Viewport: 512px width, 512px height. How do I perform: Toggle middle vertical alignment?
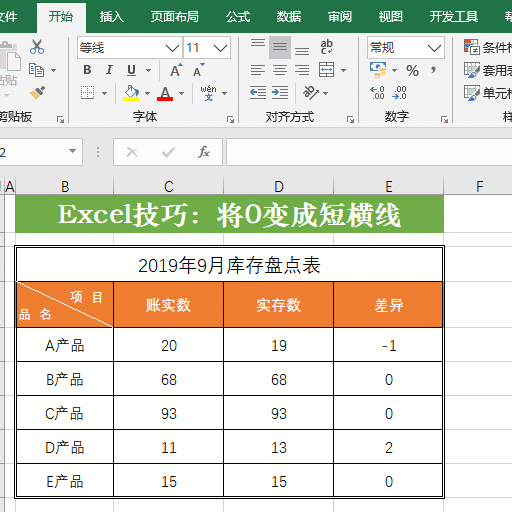[280, 47]
